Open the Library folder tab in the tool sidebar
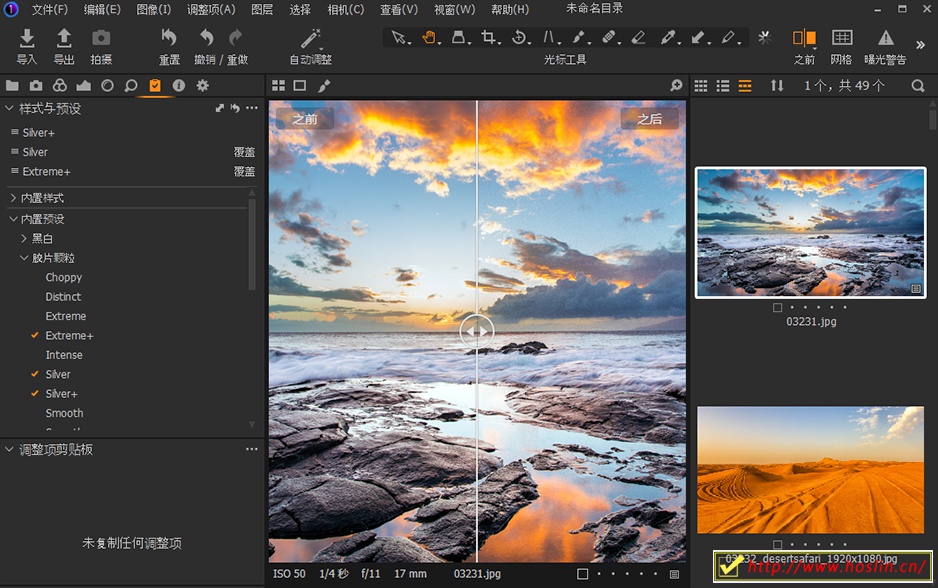 pyautogui.click(x=12, y=86)
